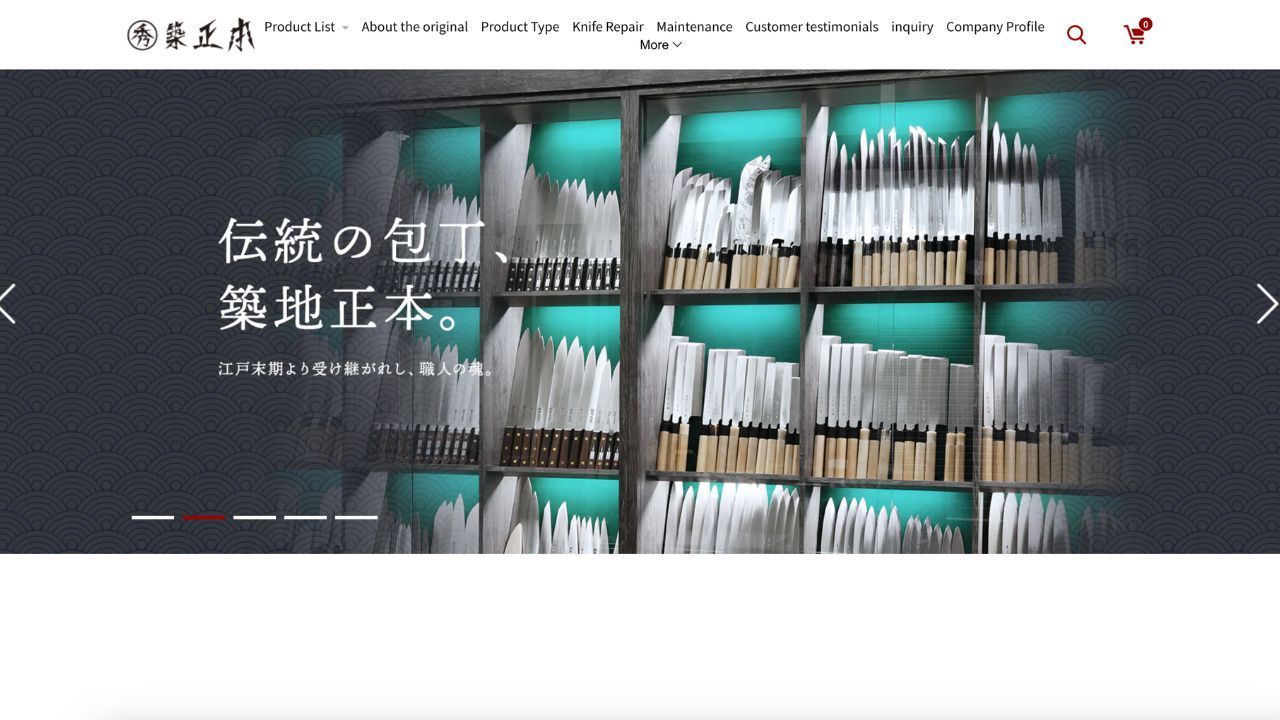Select the active red slide indicator
This screenshot has width=1280, height=720.
pos(204,517)
